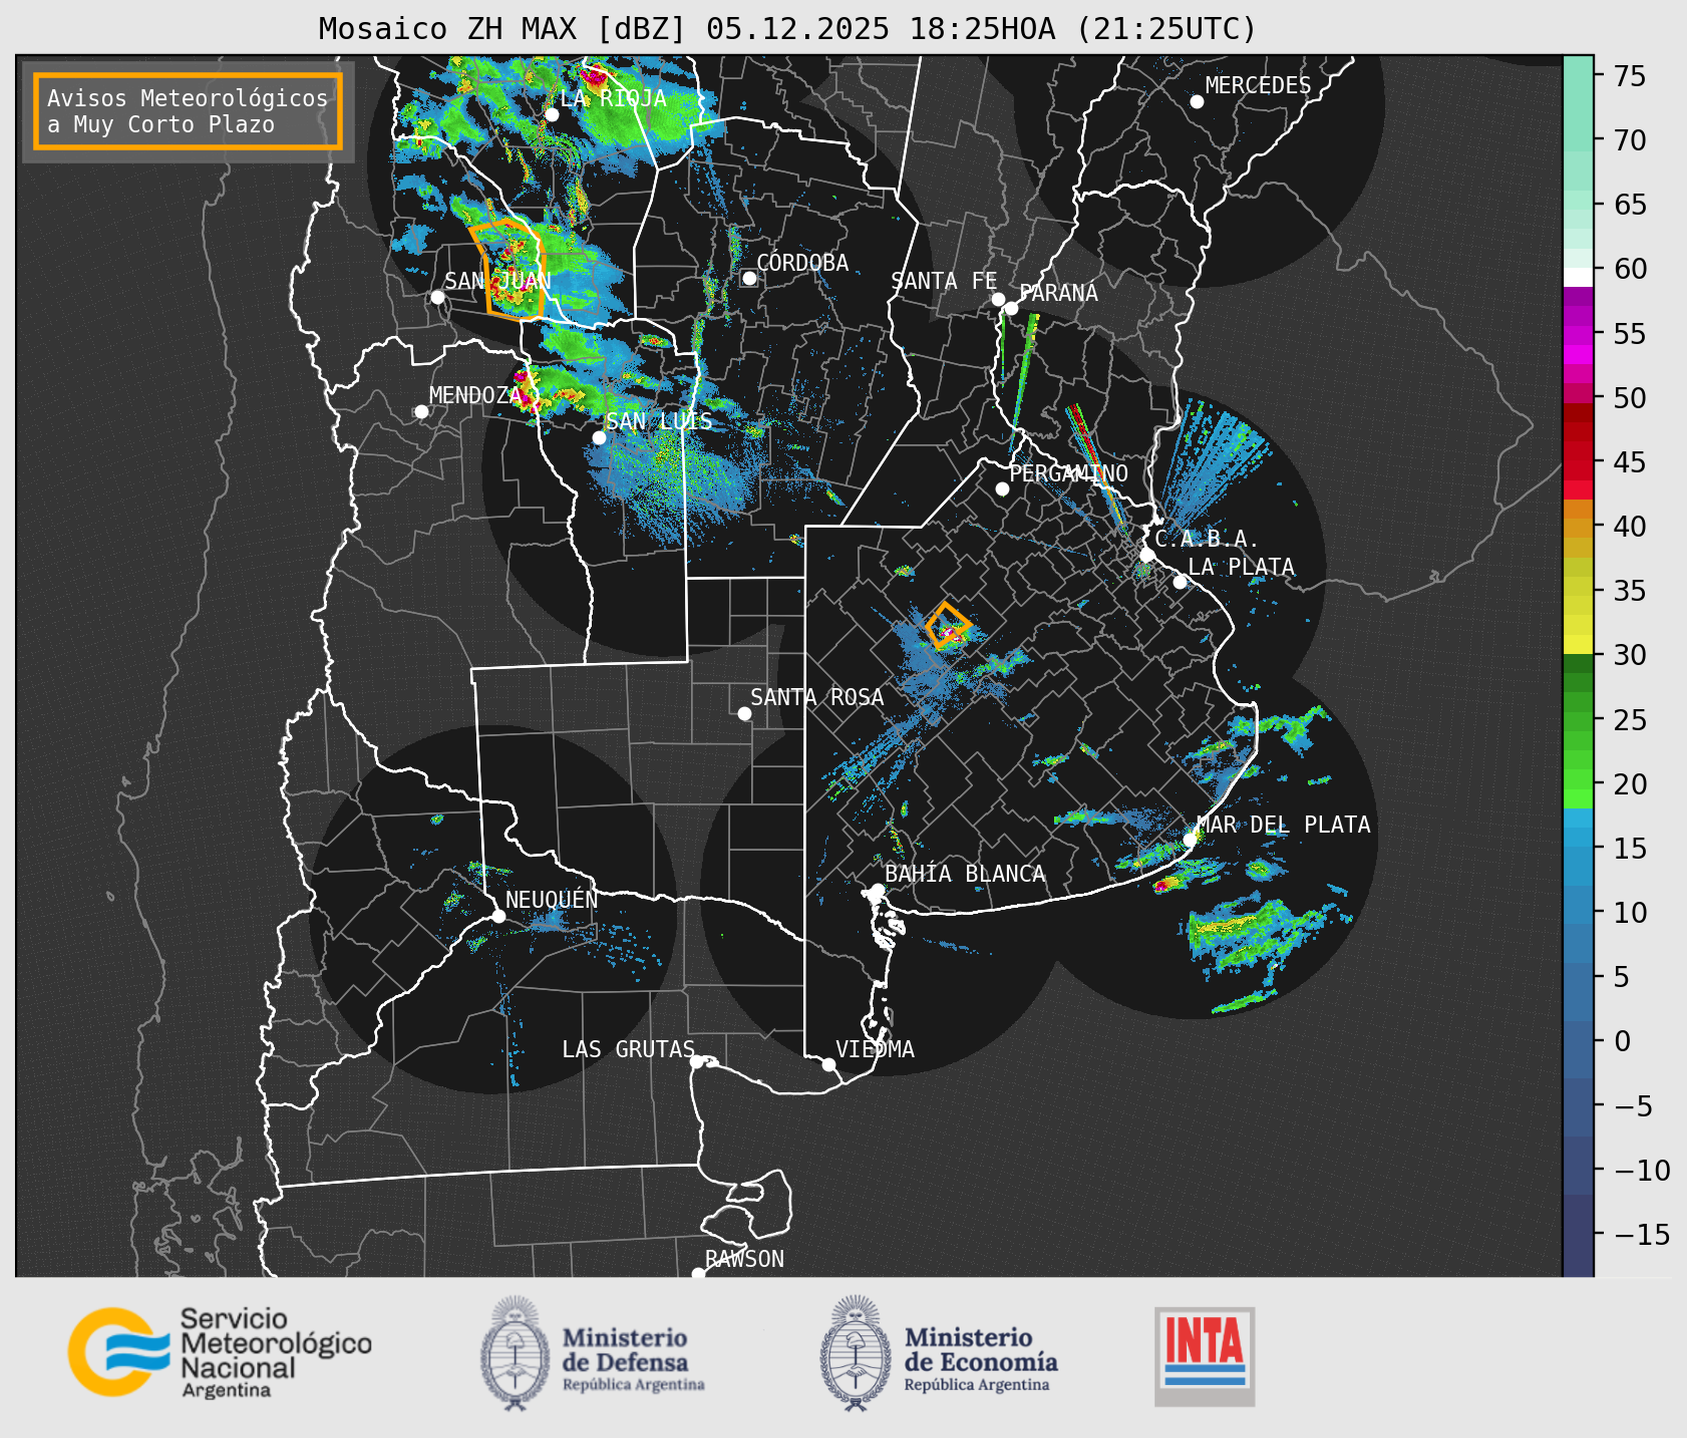Click the Servicio Meteorológico Nacional logo

click(220, 1352)
